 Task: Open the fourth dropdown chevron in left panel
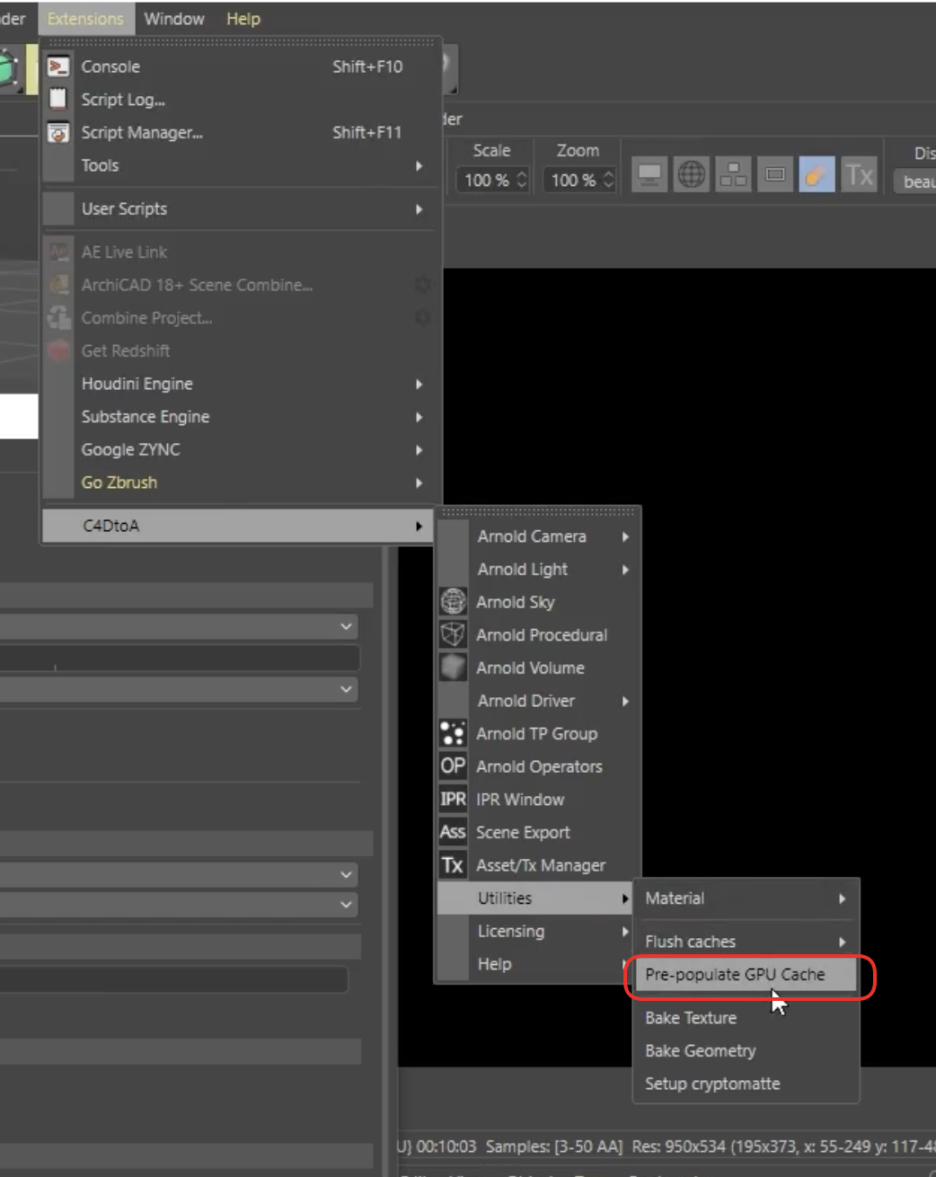[346, 905]
